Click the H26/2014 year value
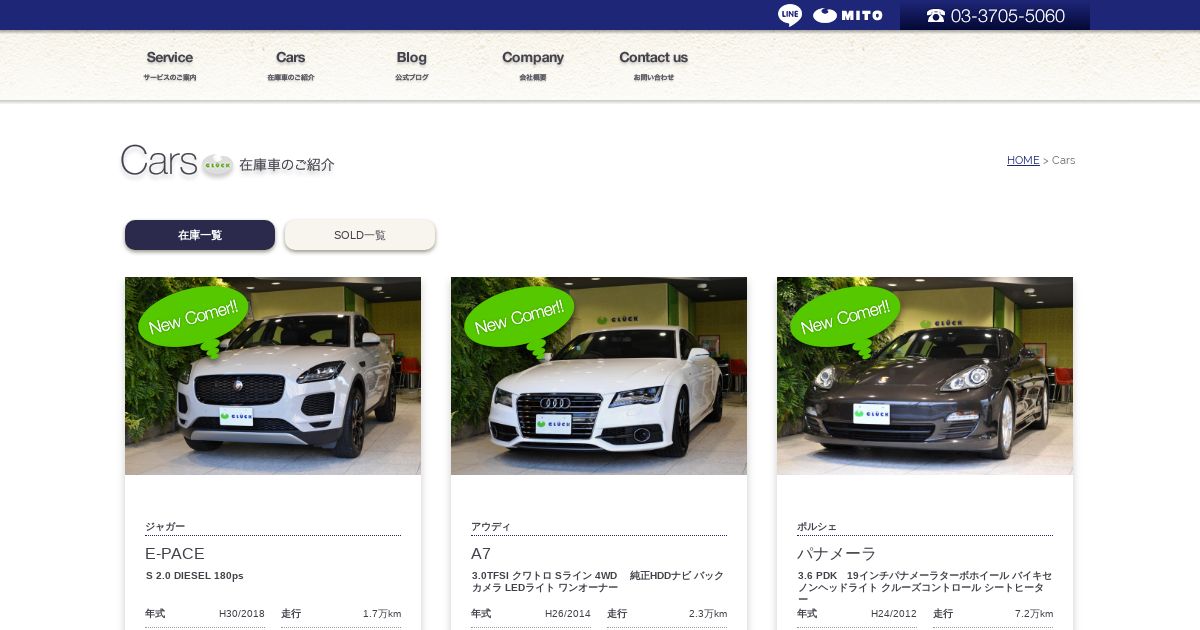Screen dimensions: 1200x630 (568, 614)
